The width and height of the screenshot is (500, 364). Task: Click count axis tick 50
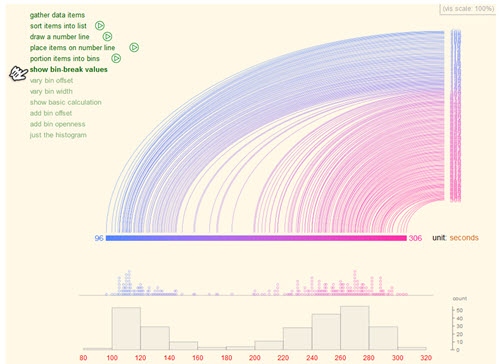coord(460,310)
